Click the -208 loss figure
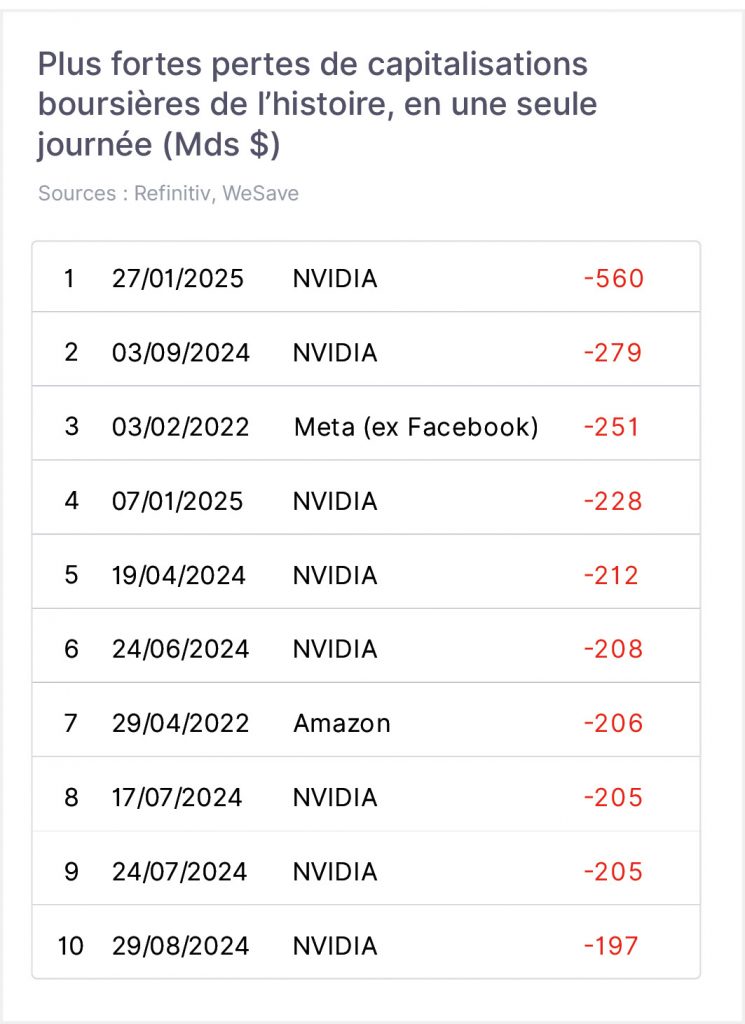This screenshot has height=1024, width=745. point(613,649)
